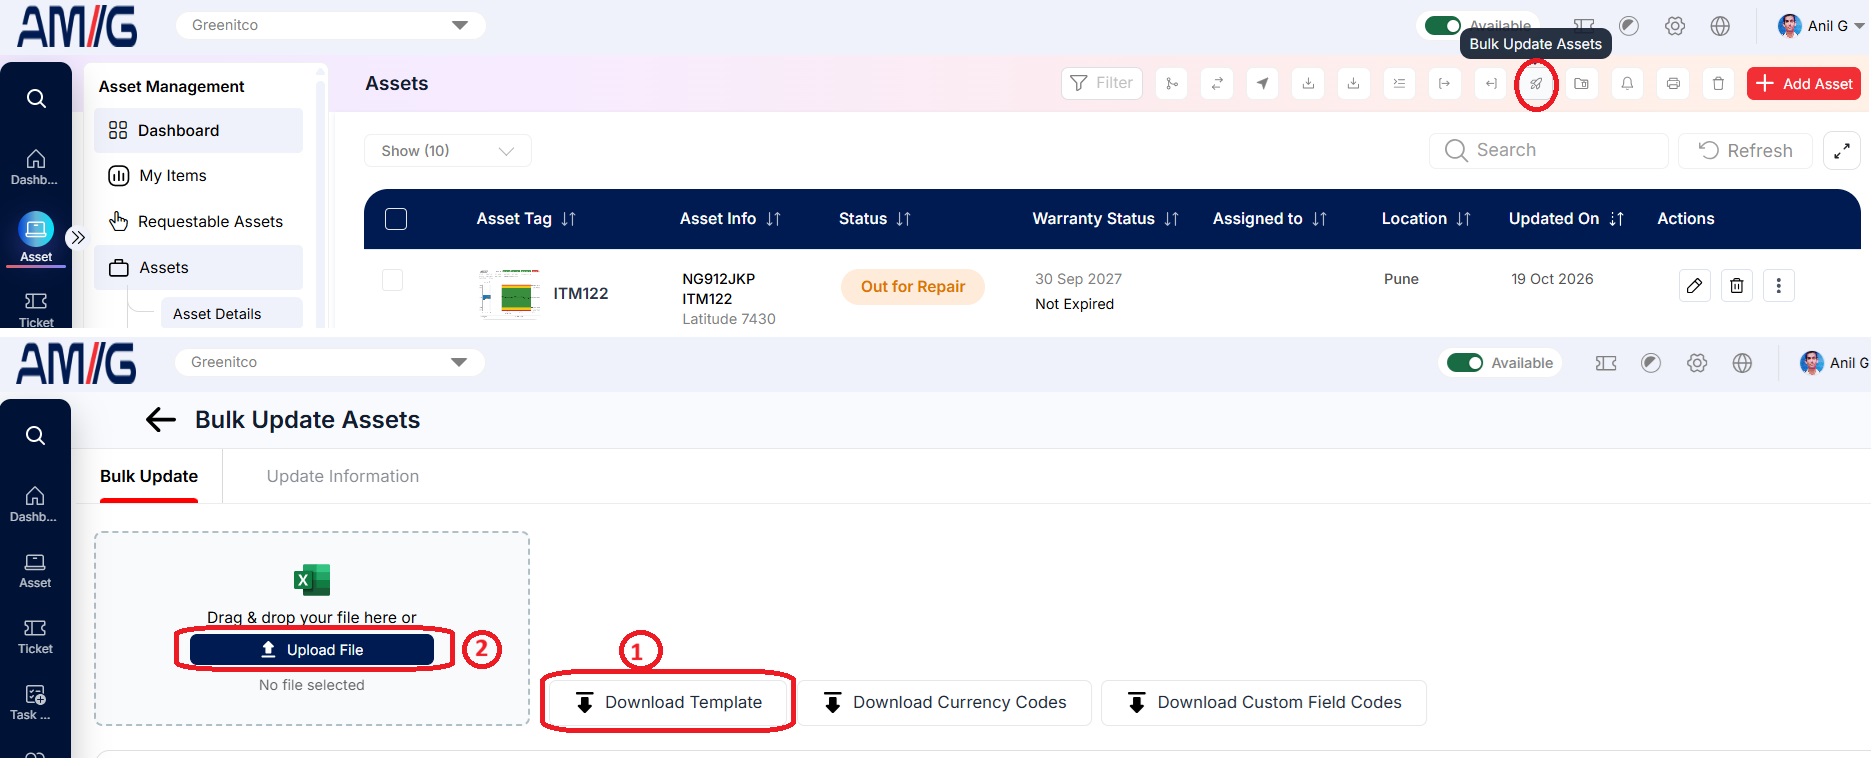Click the trash icon beside Add Asset

(1718, 84)
